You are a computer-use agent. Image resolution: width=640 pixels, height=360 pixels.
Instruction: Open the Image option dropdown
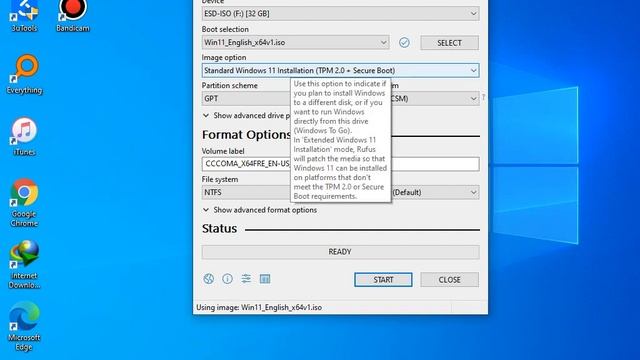[340, 71]
